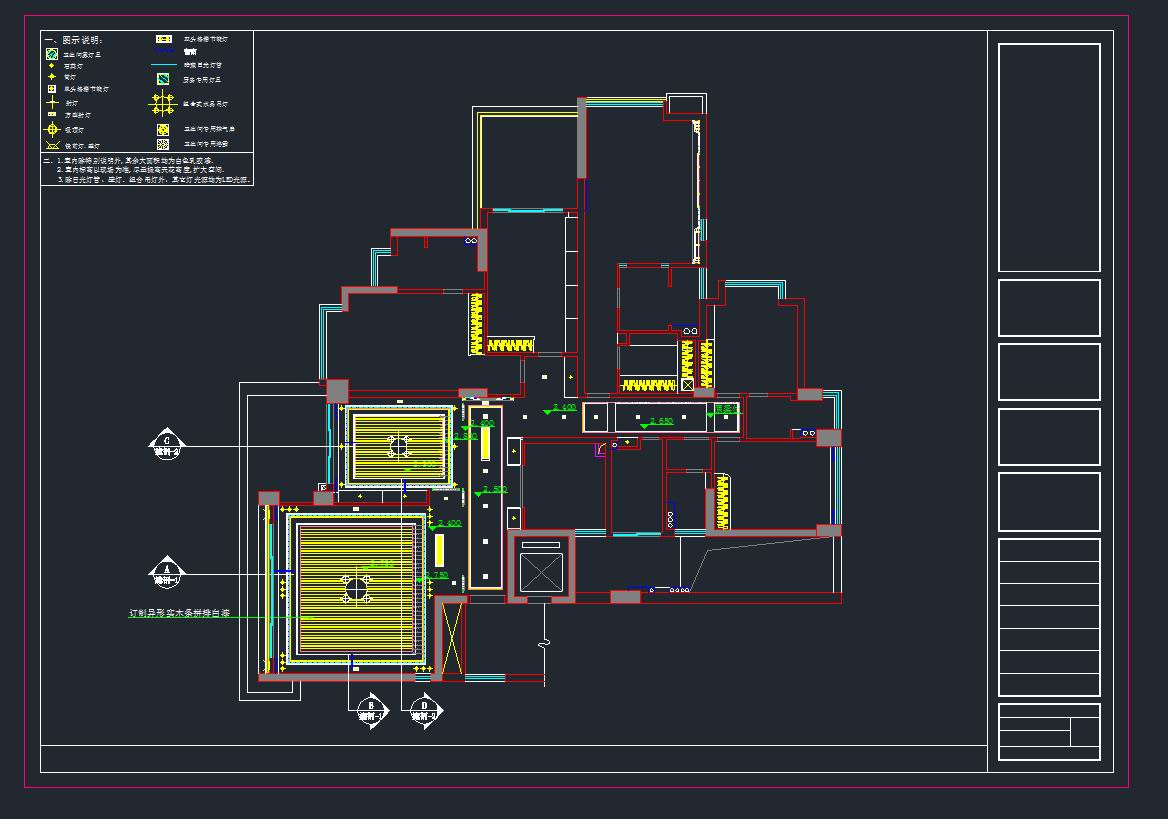This screenshot has width=1168, height=819.
Task: Click the crystal chandelier symbol in the legend
Action: (x=162, y=103)
